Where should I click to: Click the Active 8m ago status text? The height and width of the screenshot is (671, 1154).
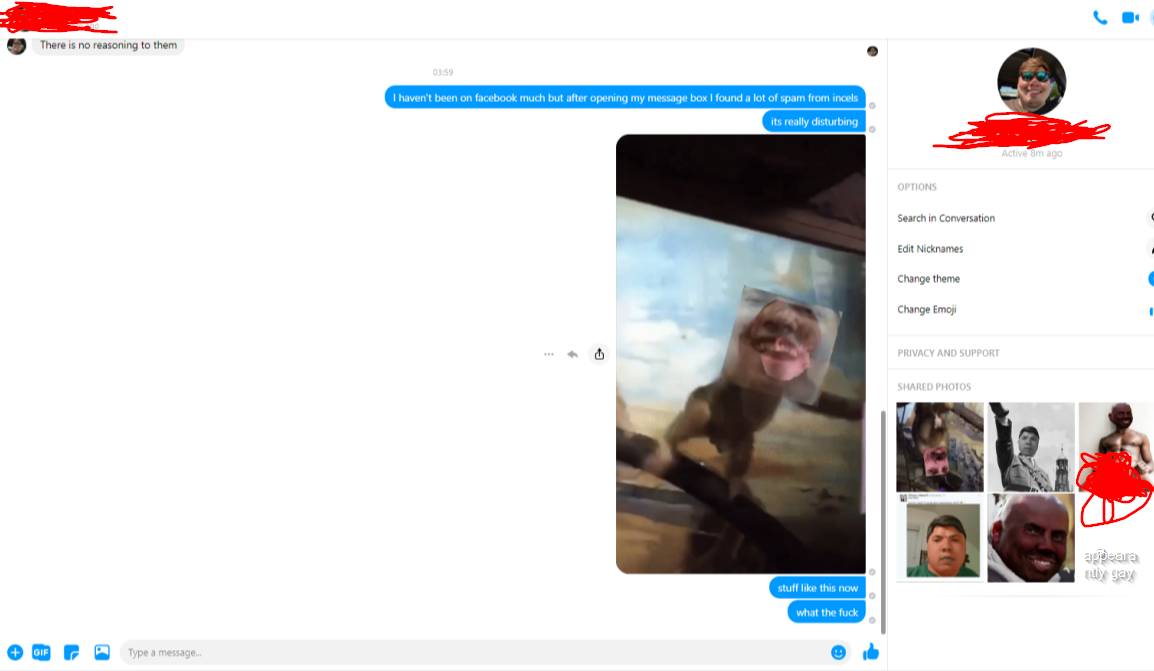pyautogui.click(x=1031, y=154)
